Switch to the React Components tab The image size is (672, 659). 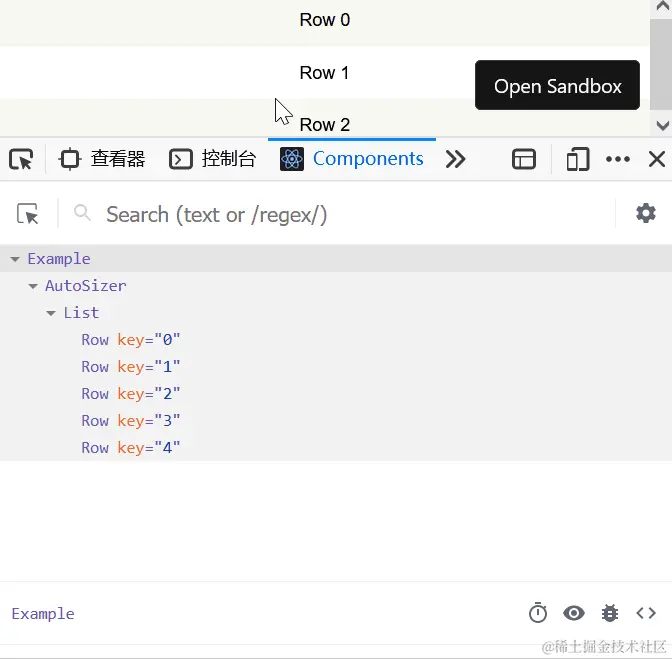(x=351, y=159)
